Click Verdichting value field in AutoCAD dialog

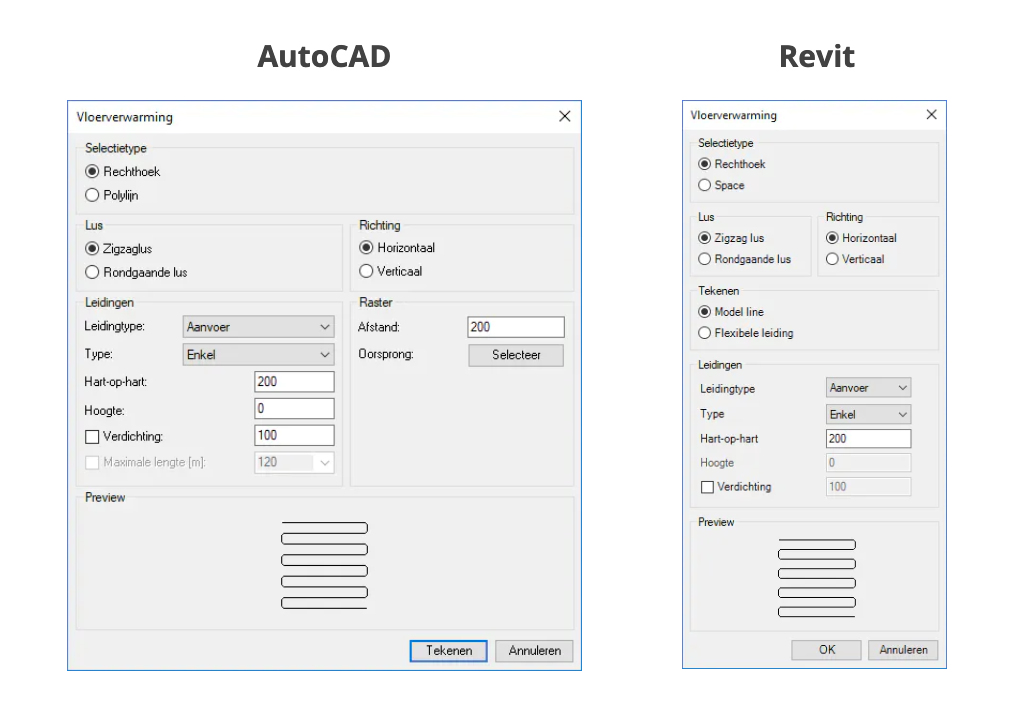(x=295, y=435)
